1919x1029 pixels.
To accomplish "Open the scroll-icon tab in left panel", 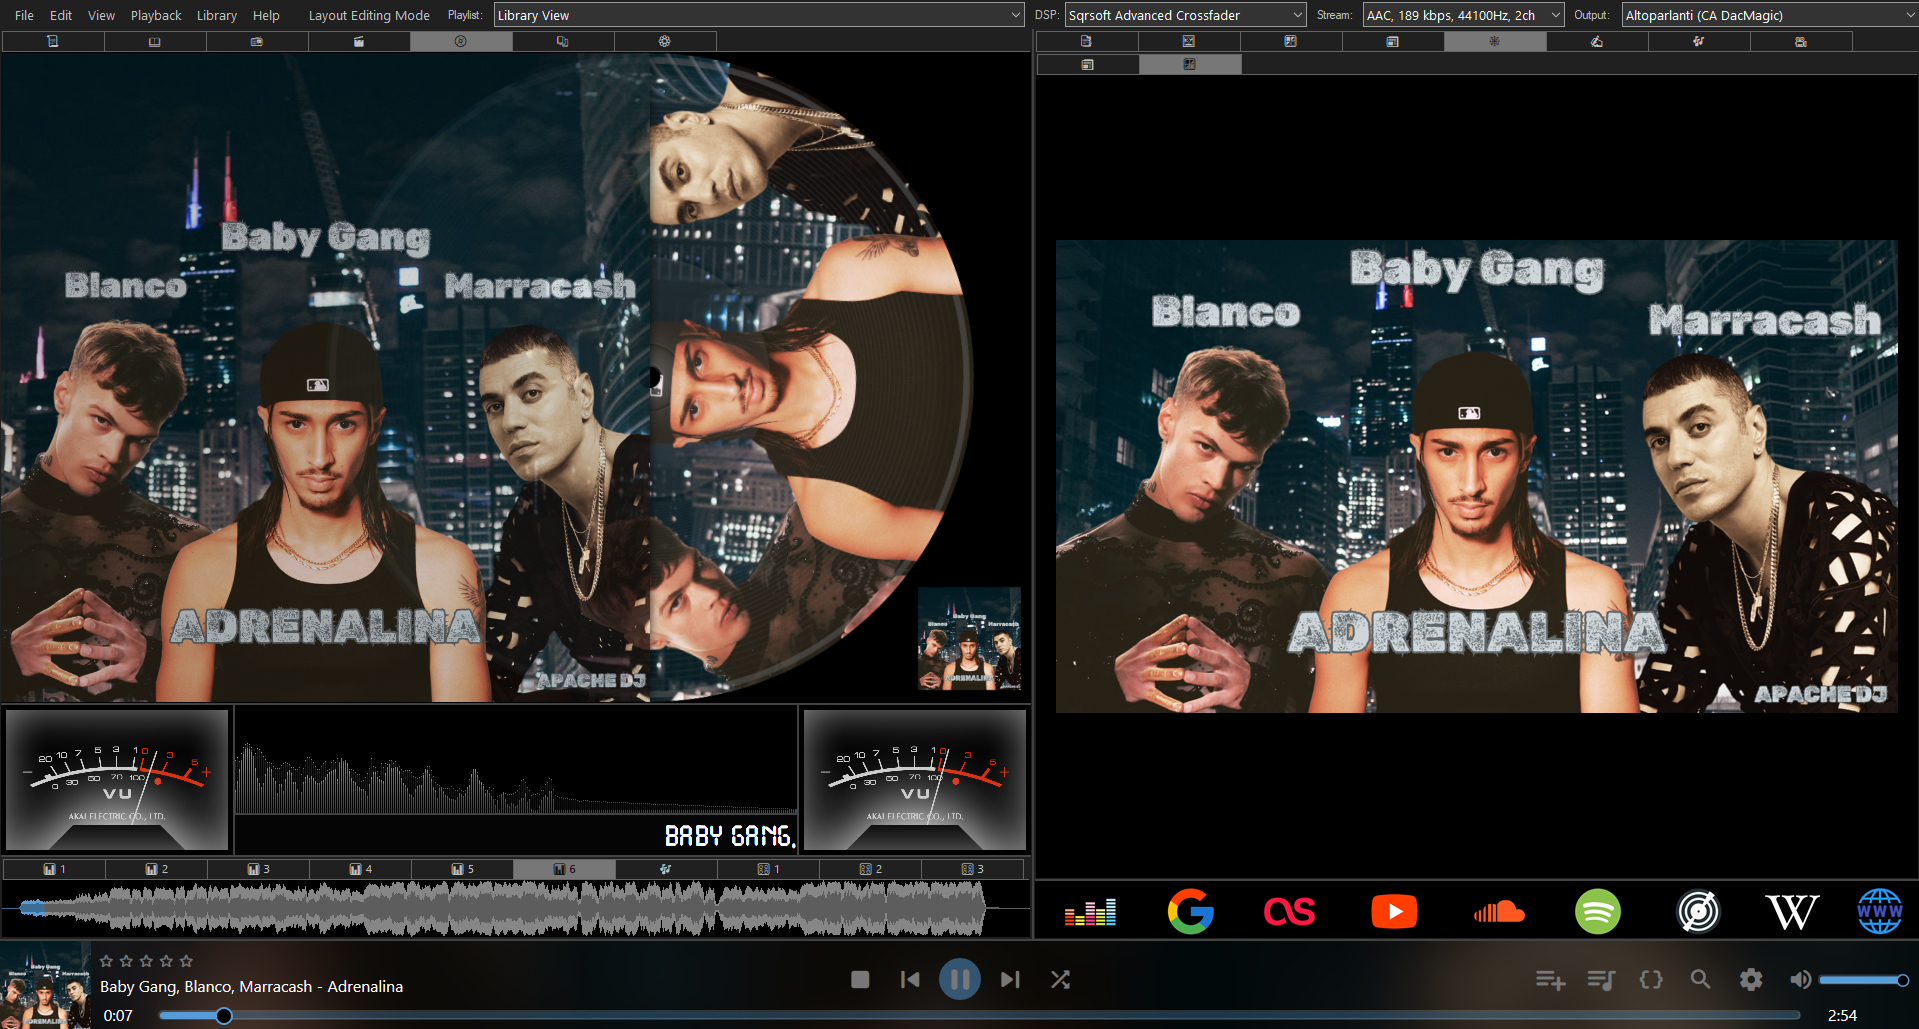I will (53, 41).
